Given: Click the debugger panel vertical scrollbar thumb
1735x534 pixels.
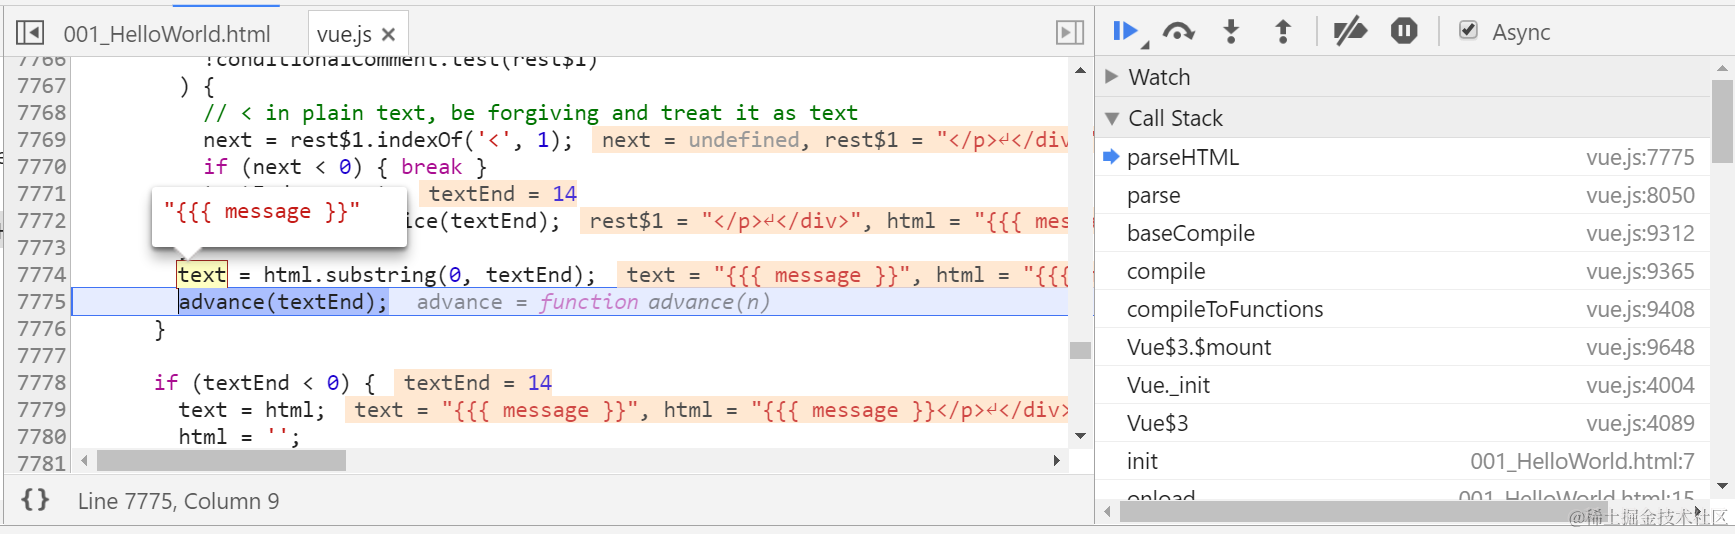Looking at the screenshot, I should [x=1722, y=121].
